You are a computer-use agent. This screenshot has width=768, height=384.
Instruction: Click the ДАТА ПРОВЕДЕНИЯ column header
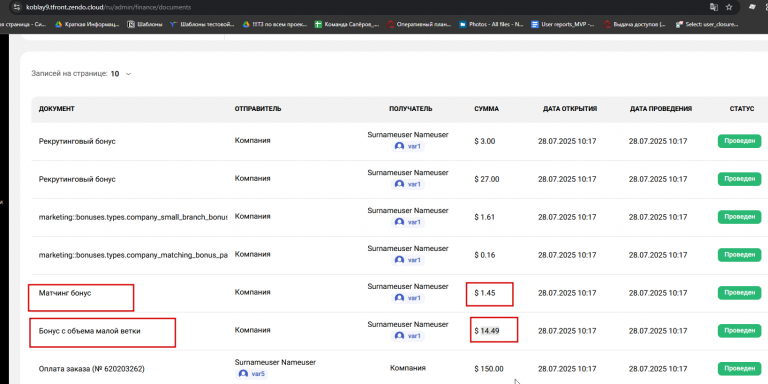pyautogui.click(x=661, y=109)
